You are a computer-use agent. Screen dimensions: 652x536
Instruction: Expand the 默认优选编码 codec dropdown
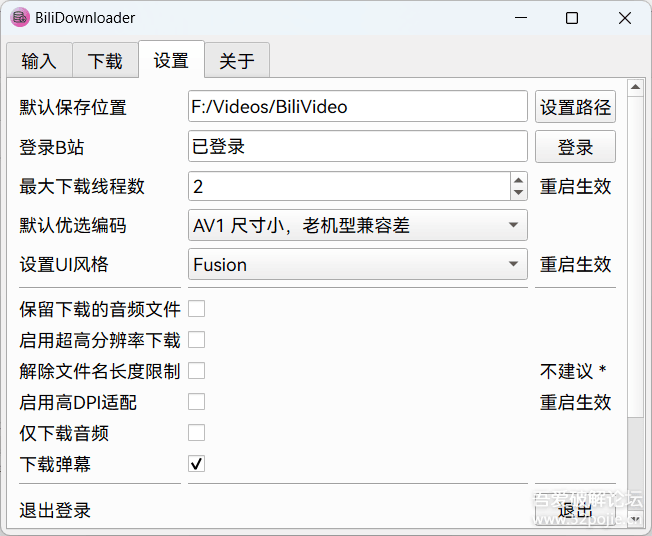coord(357,226)
